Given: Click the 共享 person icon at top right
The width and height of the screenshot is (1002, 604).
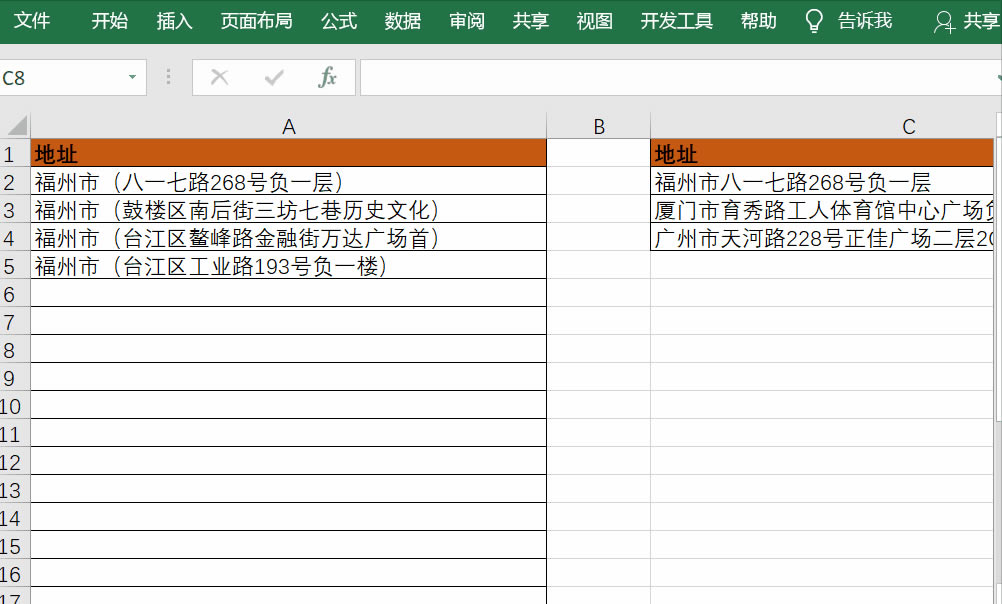Looking at the screenshot, I should tap(944, 21).
